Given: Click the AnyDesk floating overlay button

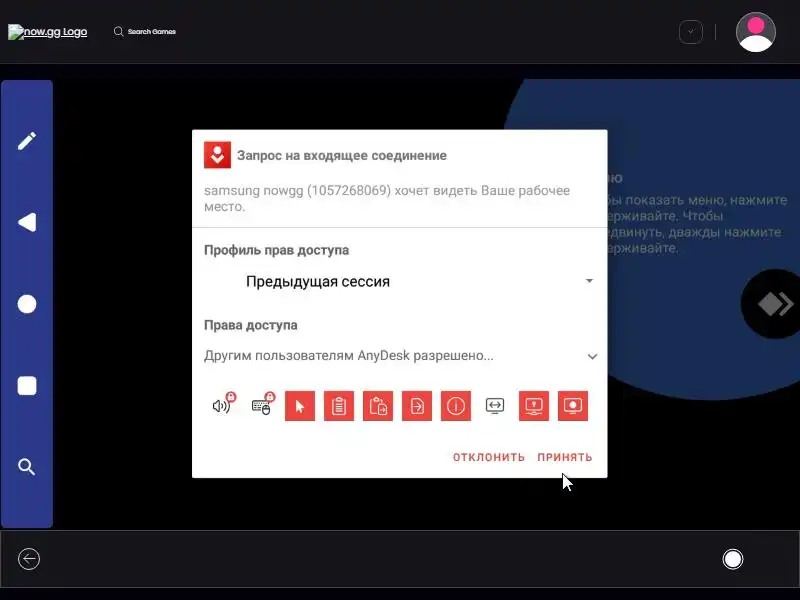Looking at the screenshot, I should [x=774, y=304].
